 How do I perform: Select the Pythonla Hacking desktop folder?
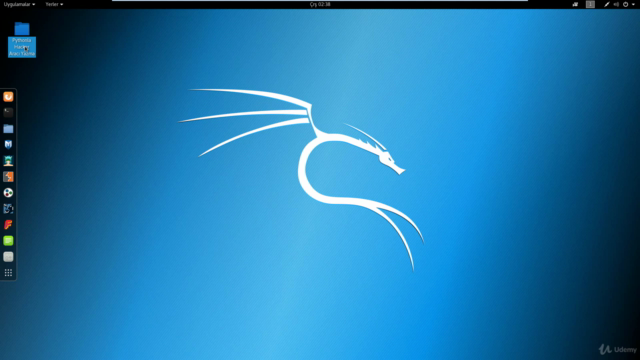pos(22,40)
